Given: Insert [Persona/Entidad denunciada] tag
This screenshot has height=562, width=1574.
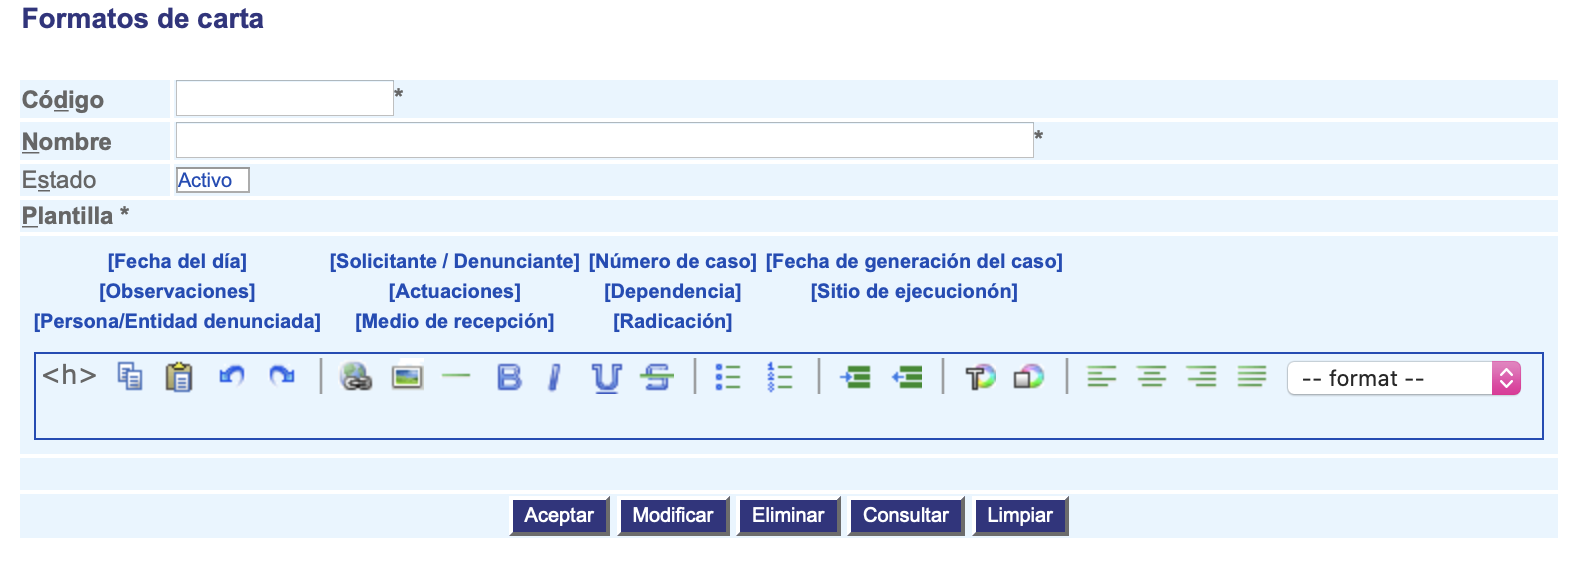Looking at the screenshot, I should point(177,321).
